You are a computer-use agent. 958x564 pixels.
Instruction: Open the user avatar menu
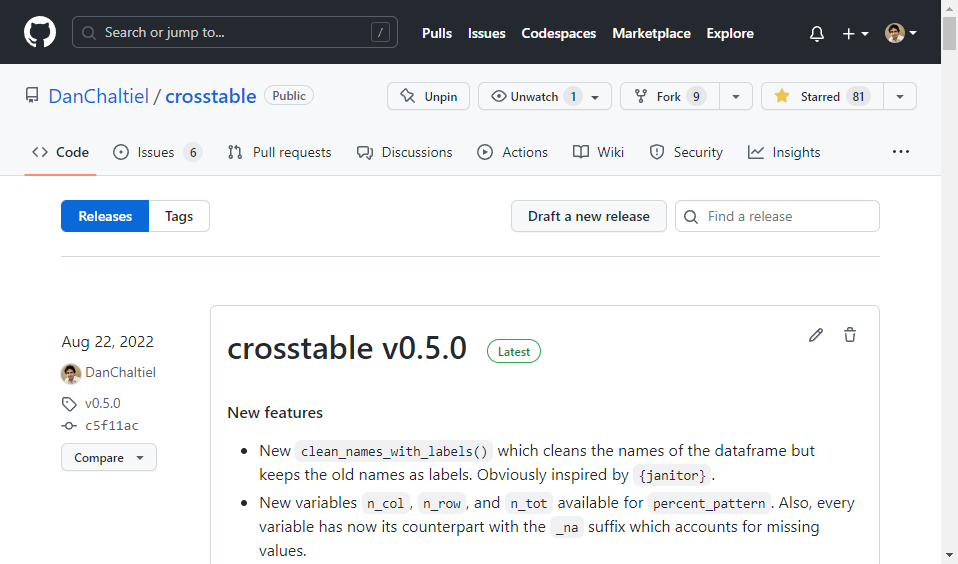[900, 33]
